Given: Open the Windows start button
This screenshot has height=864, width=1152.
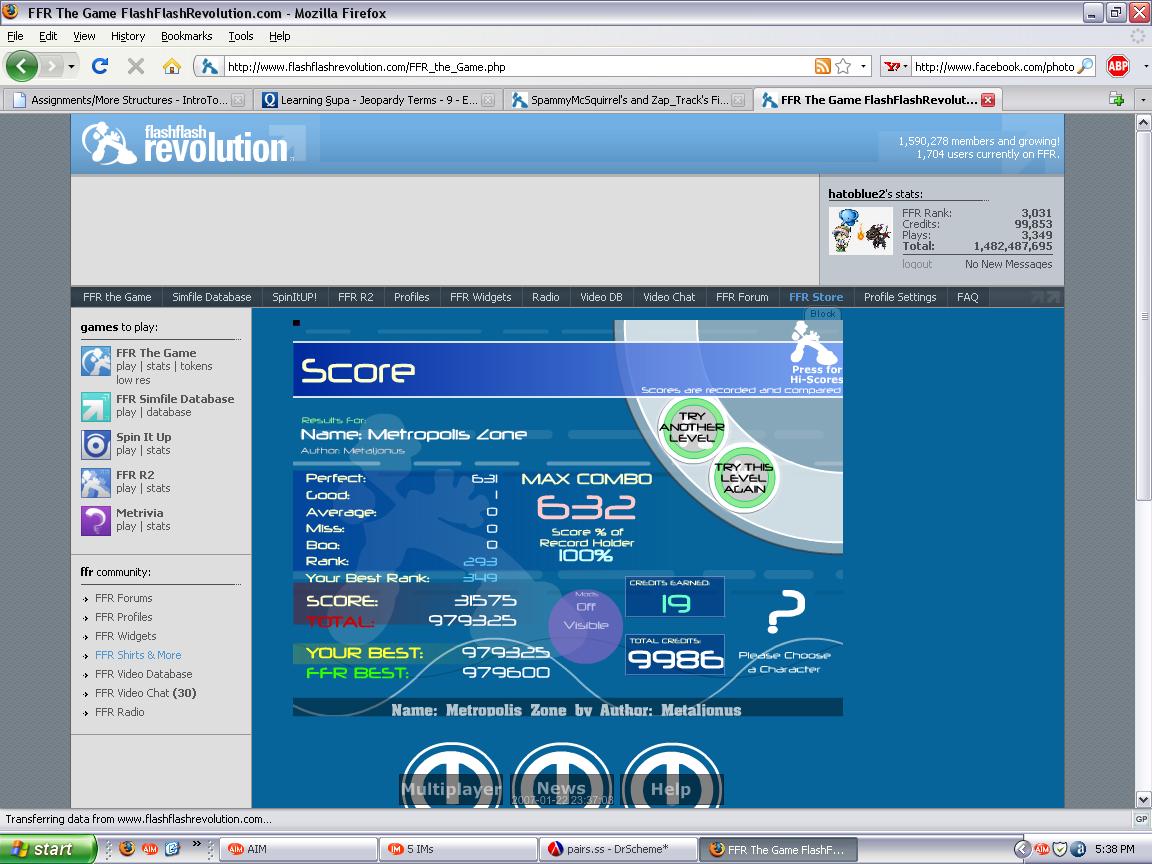Looking at the screenshot, I should 48,849.
